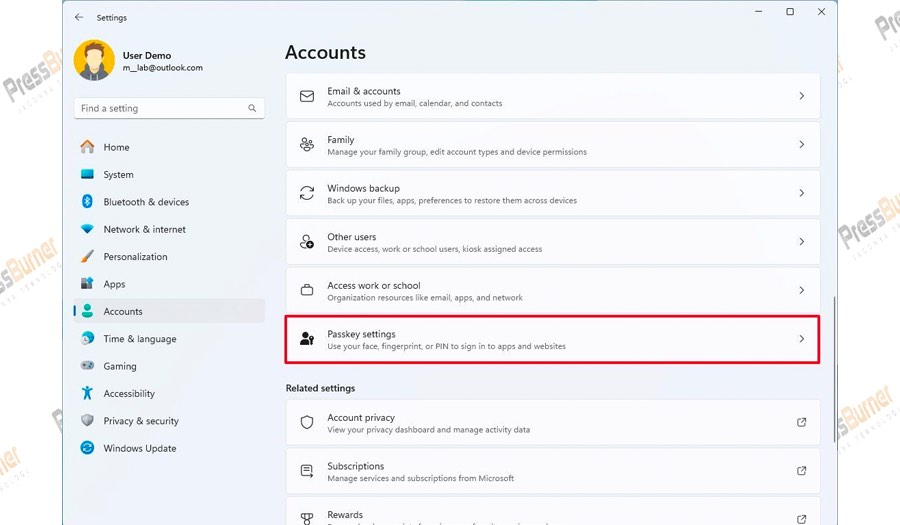Click the Accessibility figure icon in sidebar

point(87,393)
